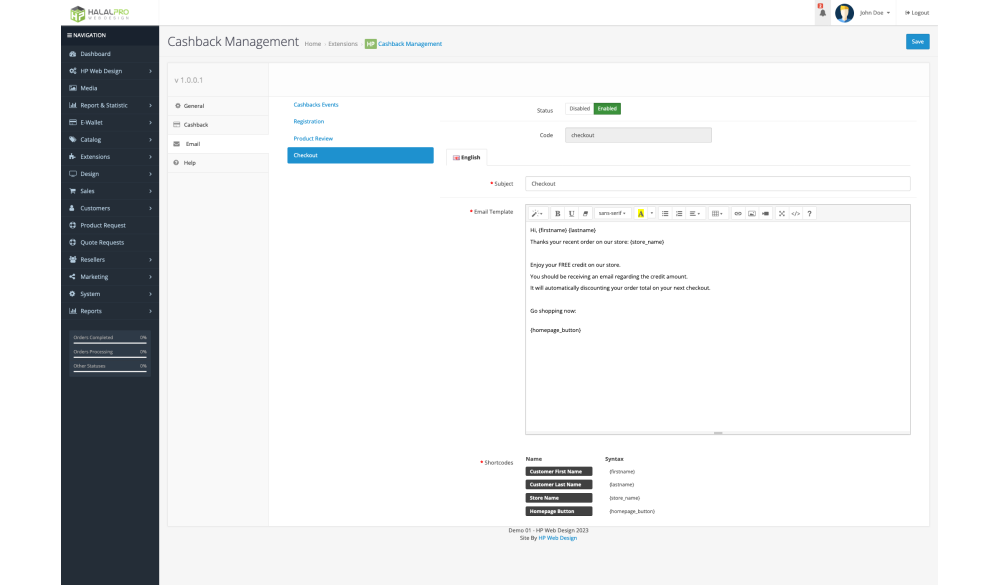Click the yellow text highlight color button

(x=640, y=213)
